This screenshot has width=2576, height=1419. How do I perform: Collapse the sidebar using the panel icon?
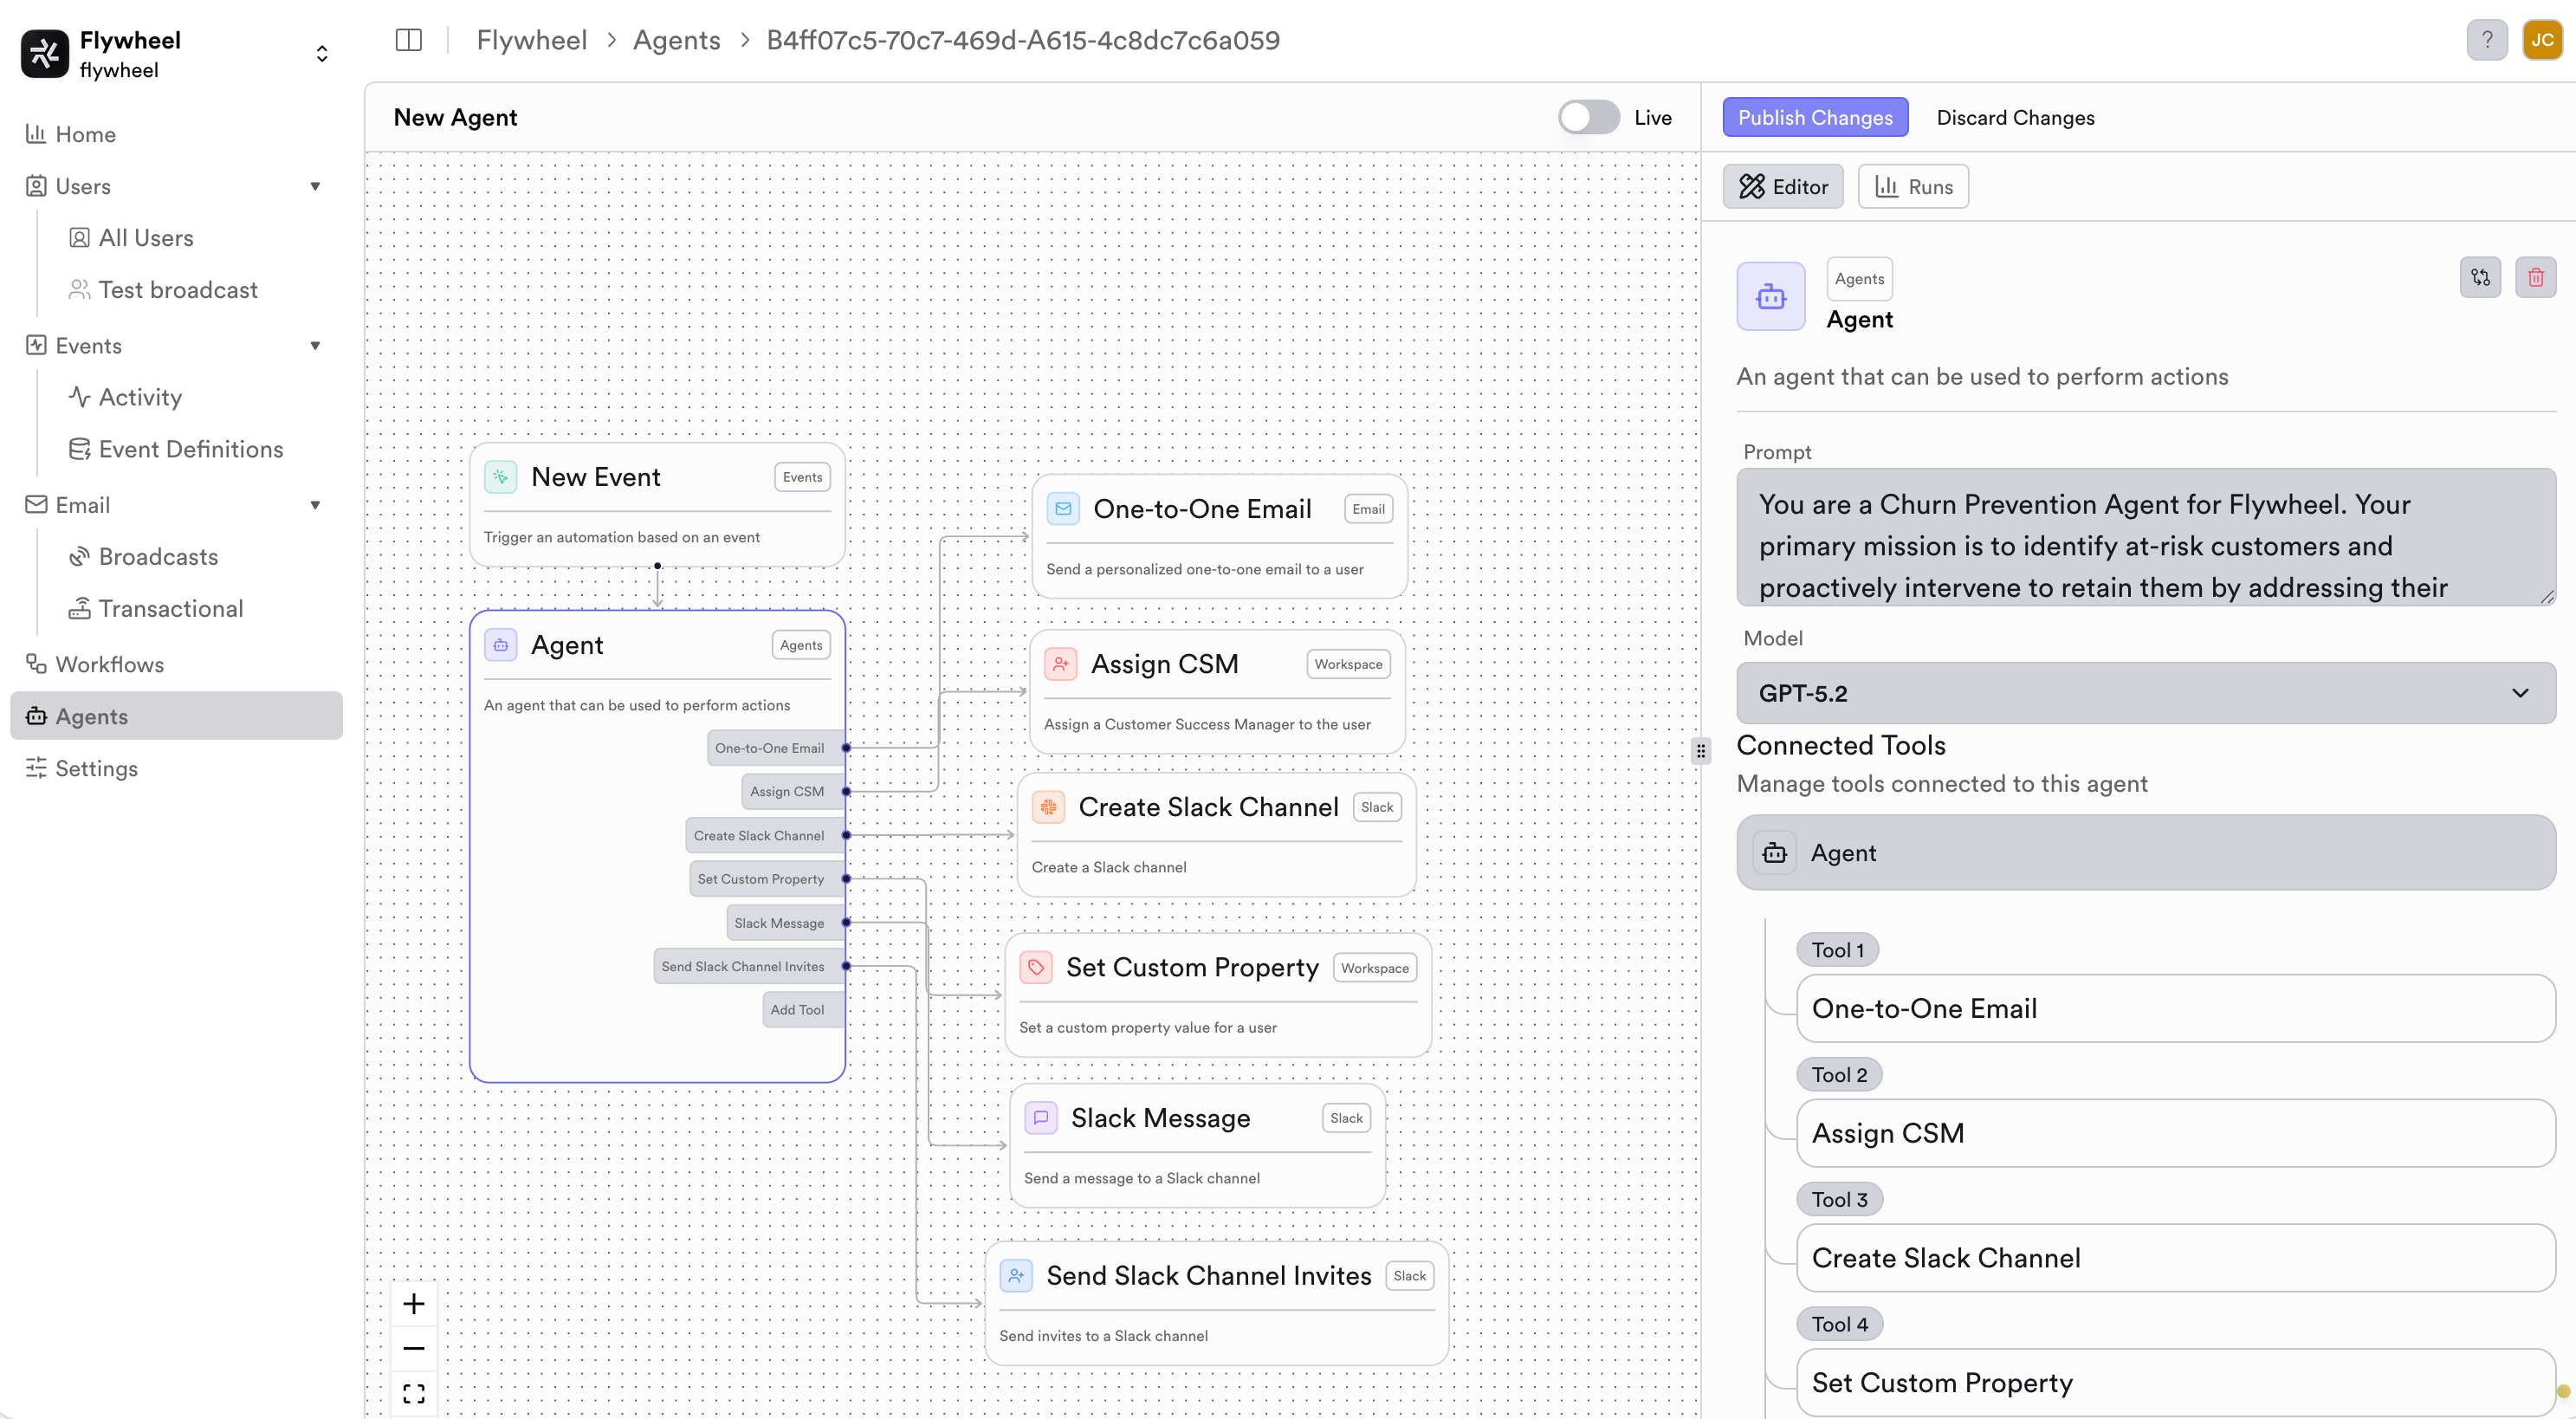click(x=408, y=40)
